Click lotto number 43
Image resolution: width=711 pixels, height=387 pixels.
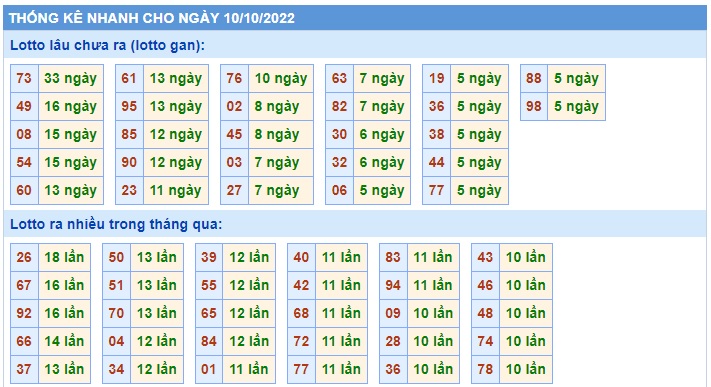click(x=485, y=258)
